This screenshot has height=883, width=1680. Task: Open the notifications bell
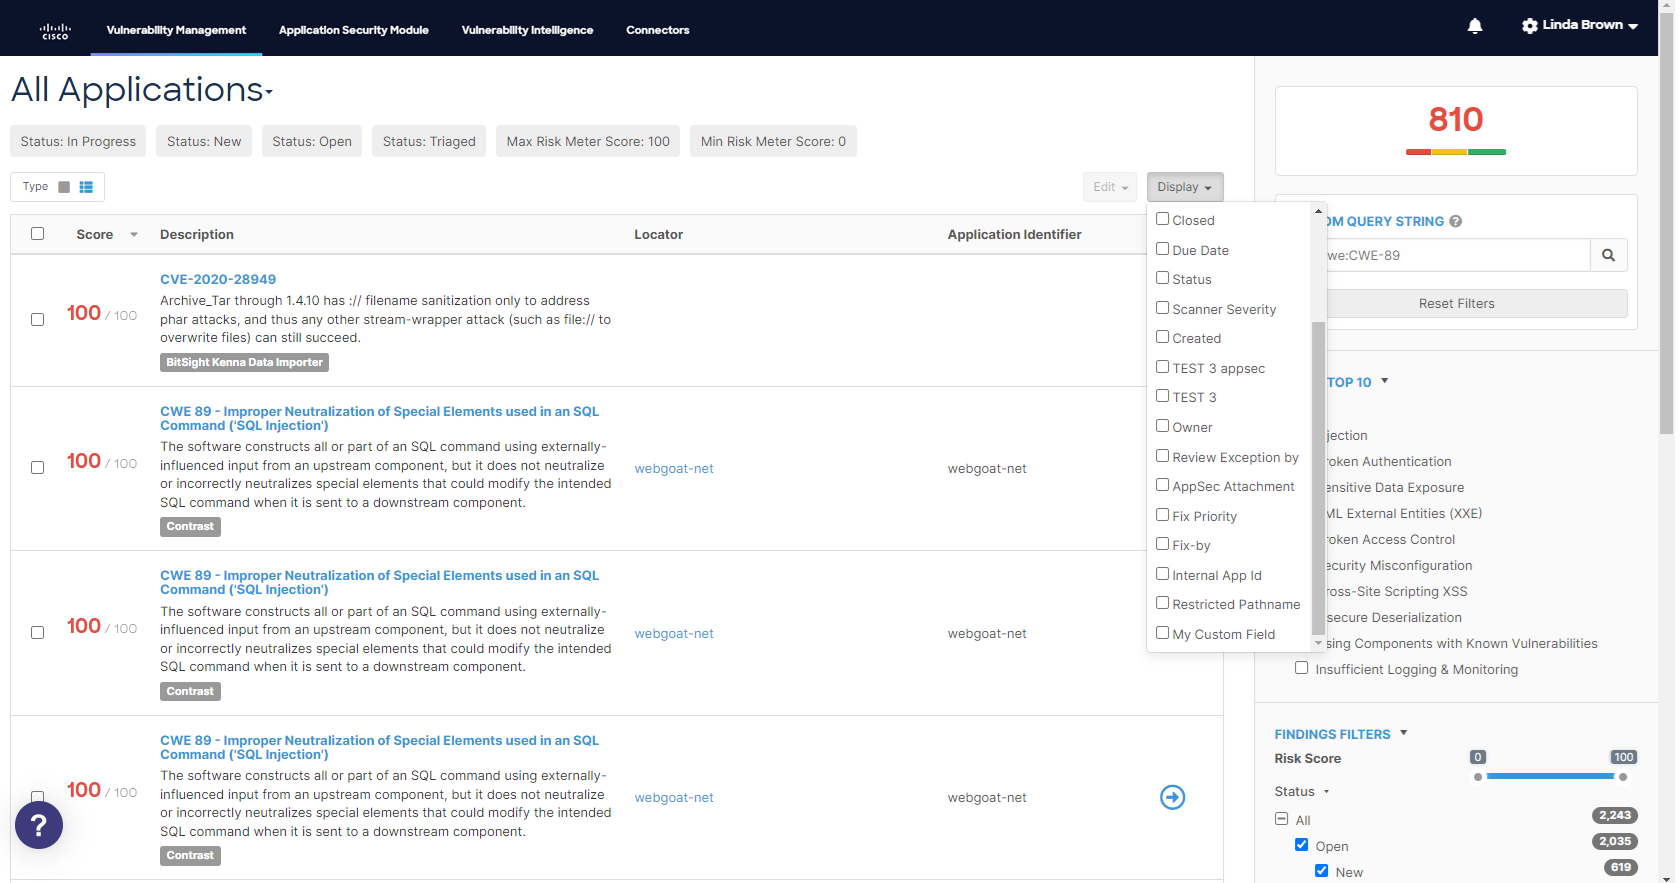tap(1475, 26)
